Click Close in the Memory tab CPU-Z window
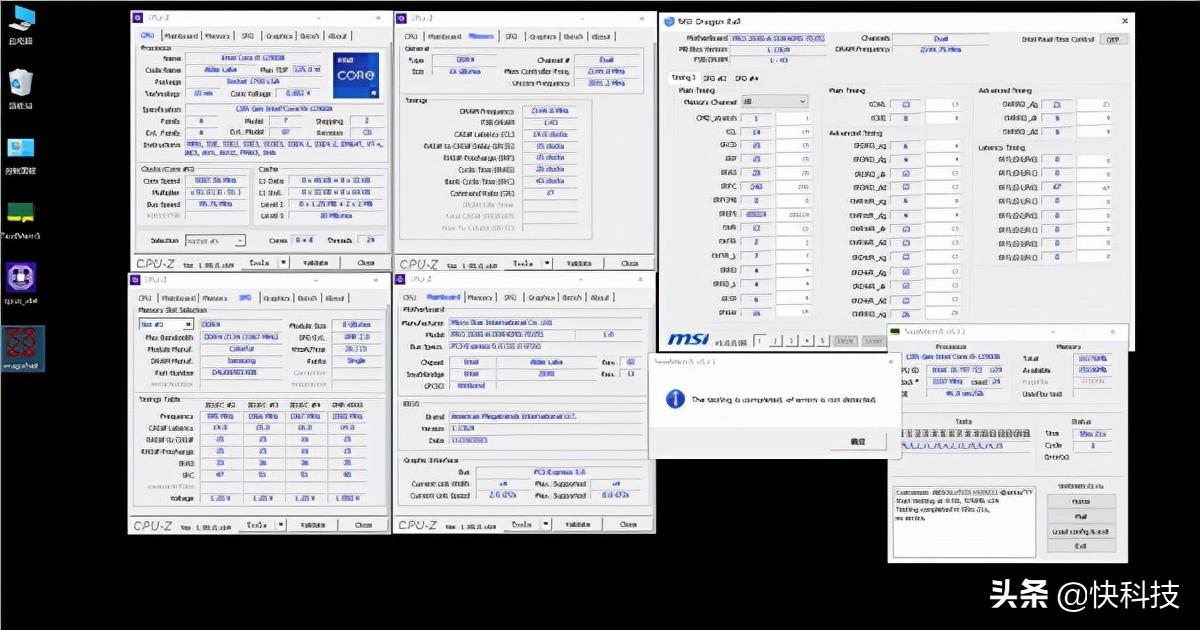Viewport: 1200px width, 630px height. [x=628, y=263]
